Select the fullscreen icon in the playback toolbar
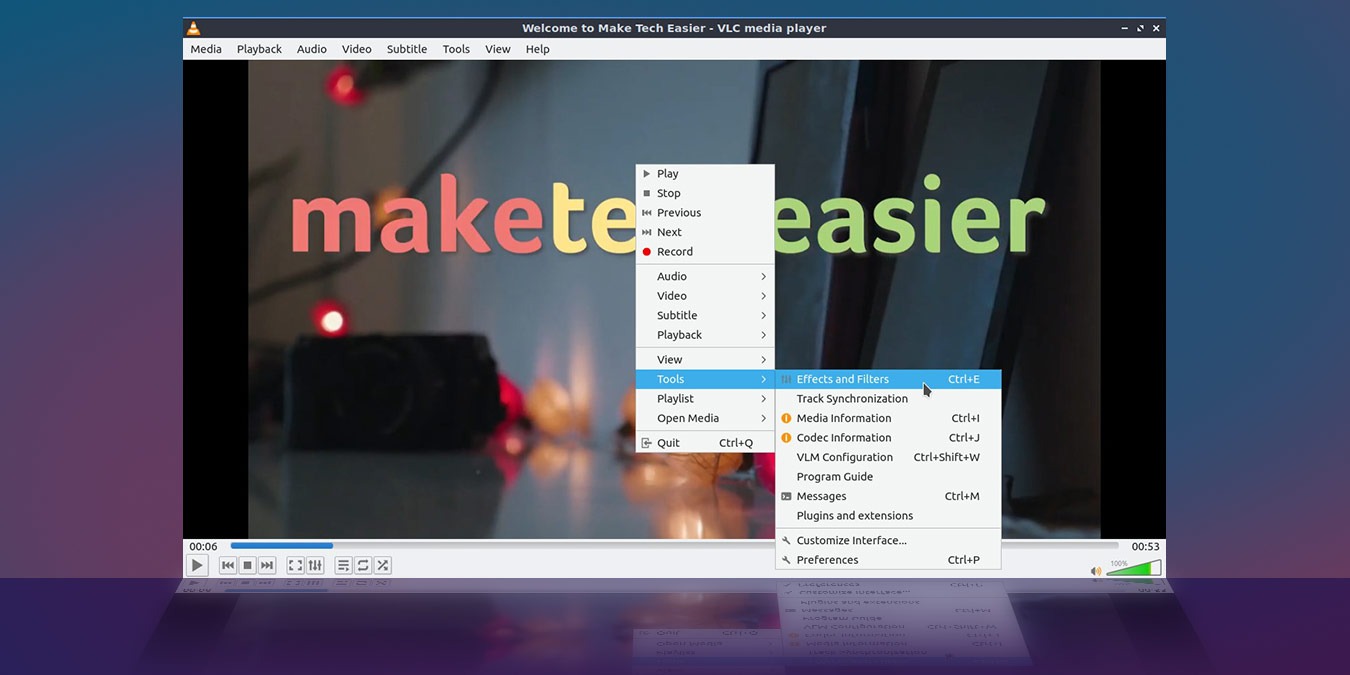The width and height of the screenshot is (1350, 675). pos(295,565)
